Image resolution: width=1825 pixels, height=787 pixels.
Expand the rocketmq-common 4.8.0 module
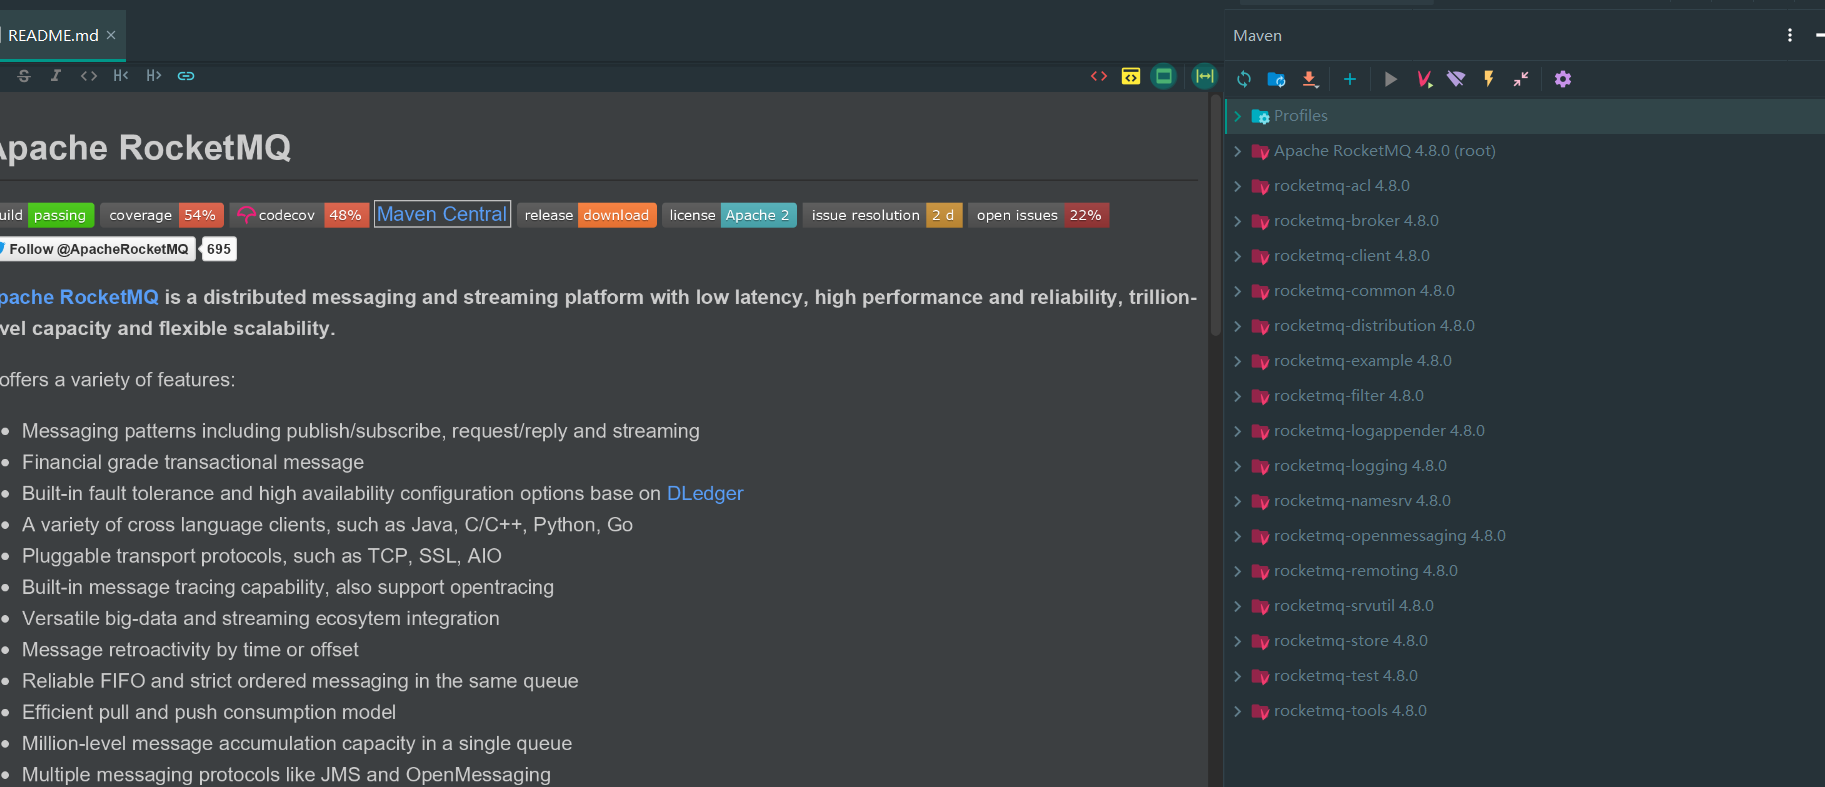[x=1238, y=291]
